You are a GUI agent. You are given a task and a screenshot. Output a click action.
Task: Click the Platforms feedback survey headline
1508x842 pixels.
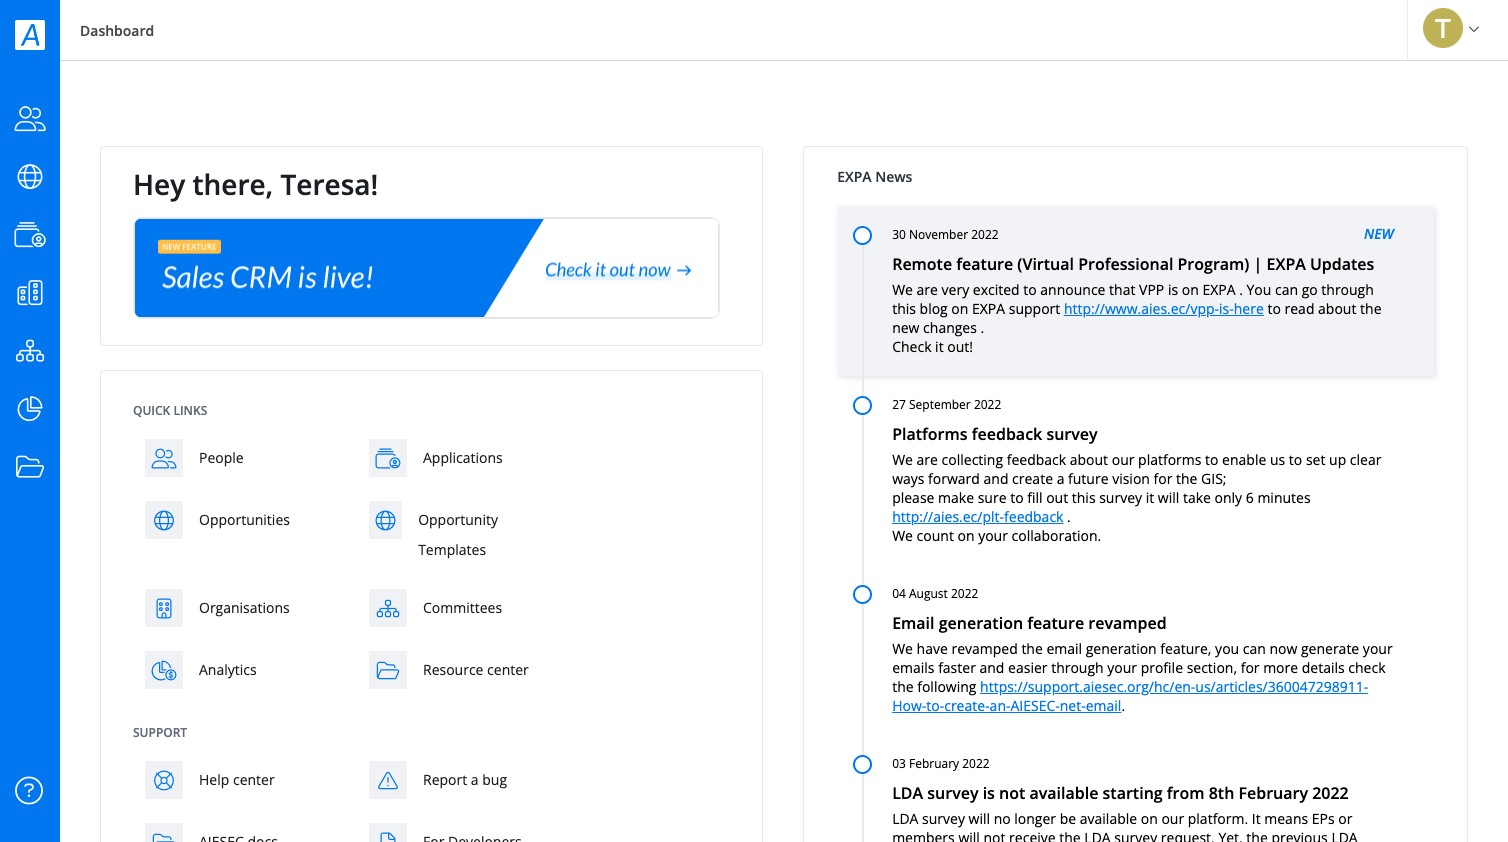(995, 434)
